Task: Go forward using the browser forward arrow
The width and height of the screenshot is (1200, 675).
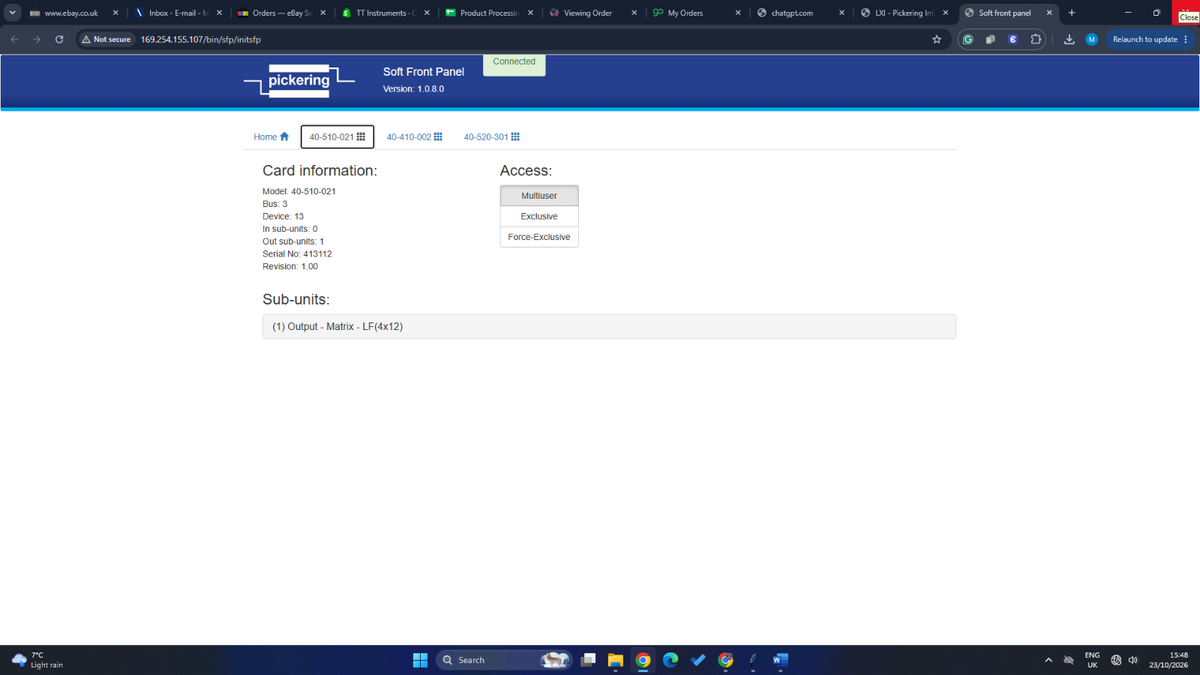Action: (37, 40)
